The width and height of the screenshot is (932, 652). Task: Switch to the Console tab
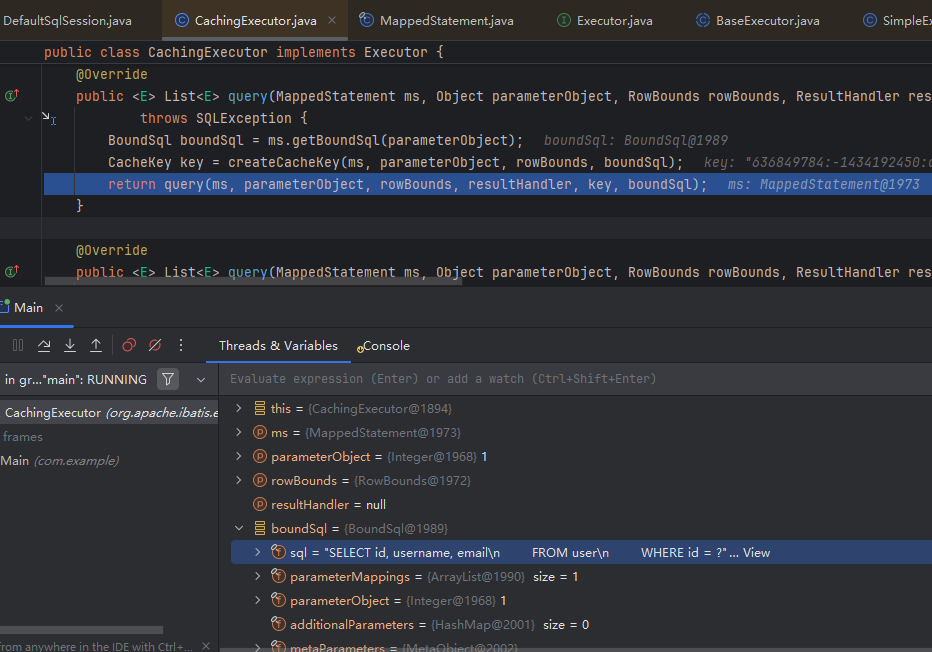pos(383,346)
